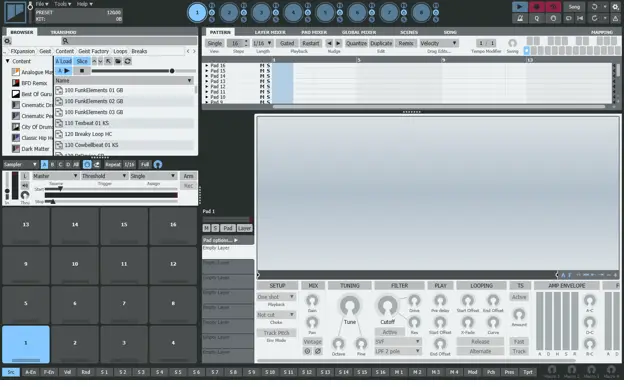Open settings gear icon at top right
The image size is (628, 387).
click(616, 7)
